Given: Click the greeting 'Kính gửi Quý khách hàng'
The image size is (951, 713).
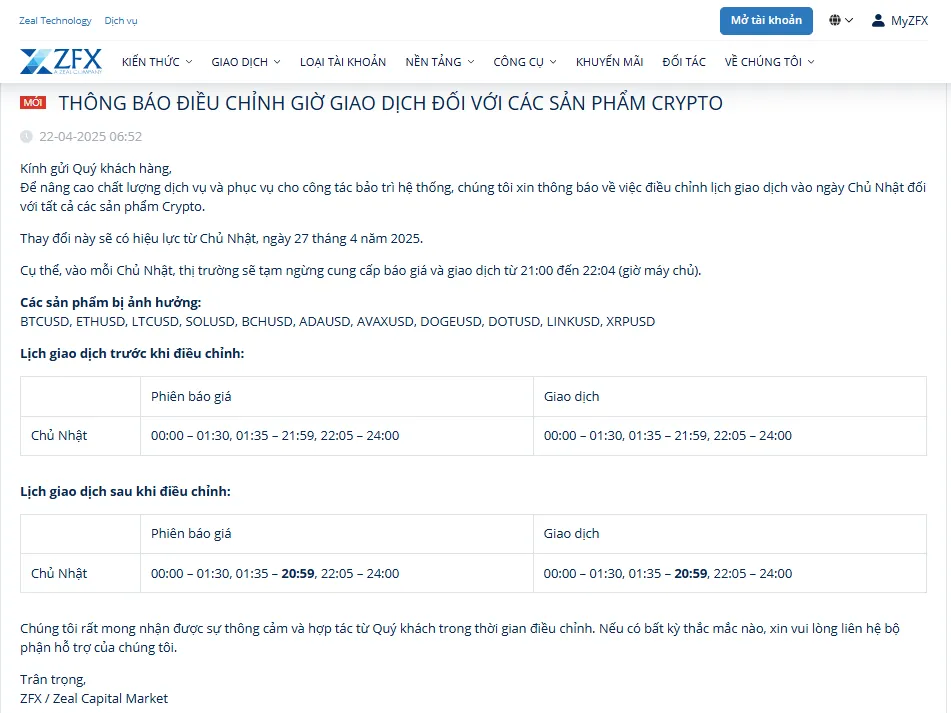Looking at the screenshot, I should pyautogui.click(x=96, y=169).
